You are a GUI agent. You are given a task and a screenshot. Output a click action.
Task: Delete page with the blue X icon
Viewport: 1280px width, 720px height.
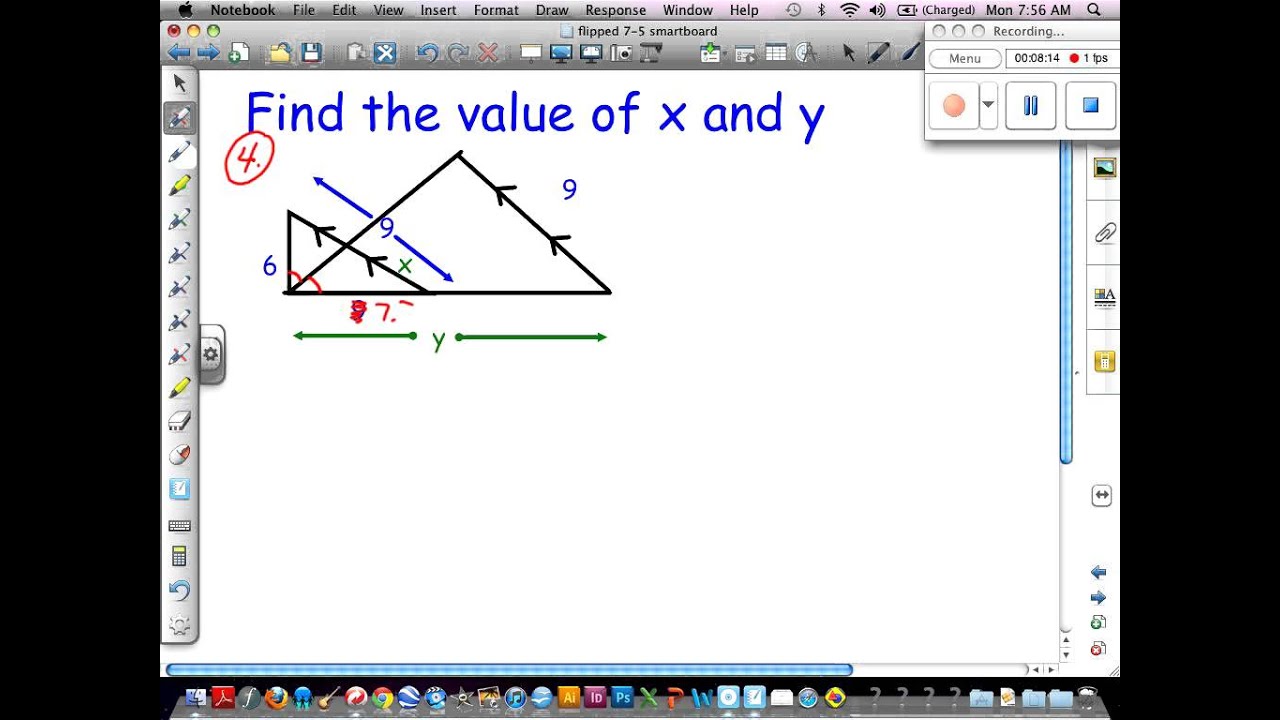pos(385,53)
